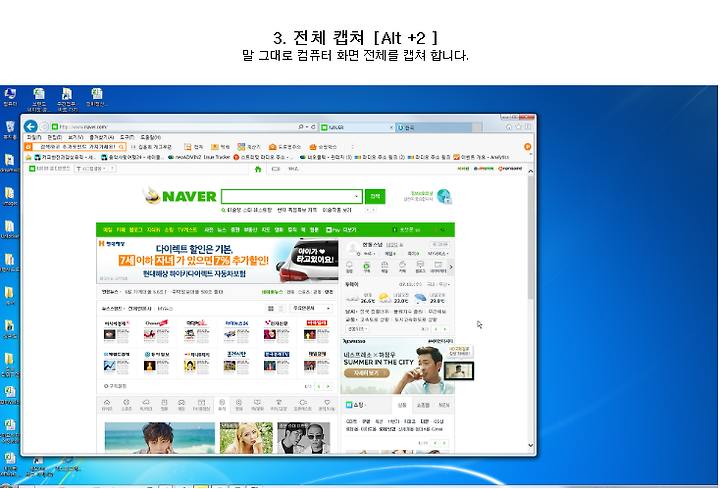Click the browser URL address field
Viewport: 720px width, 489px height.
pos(174,127)
